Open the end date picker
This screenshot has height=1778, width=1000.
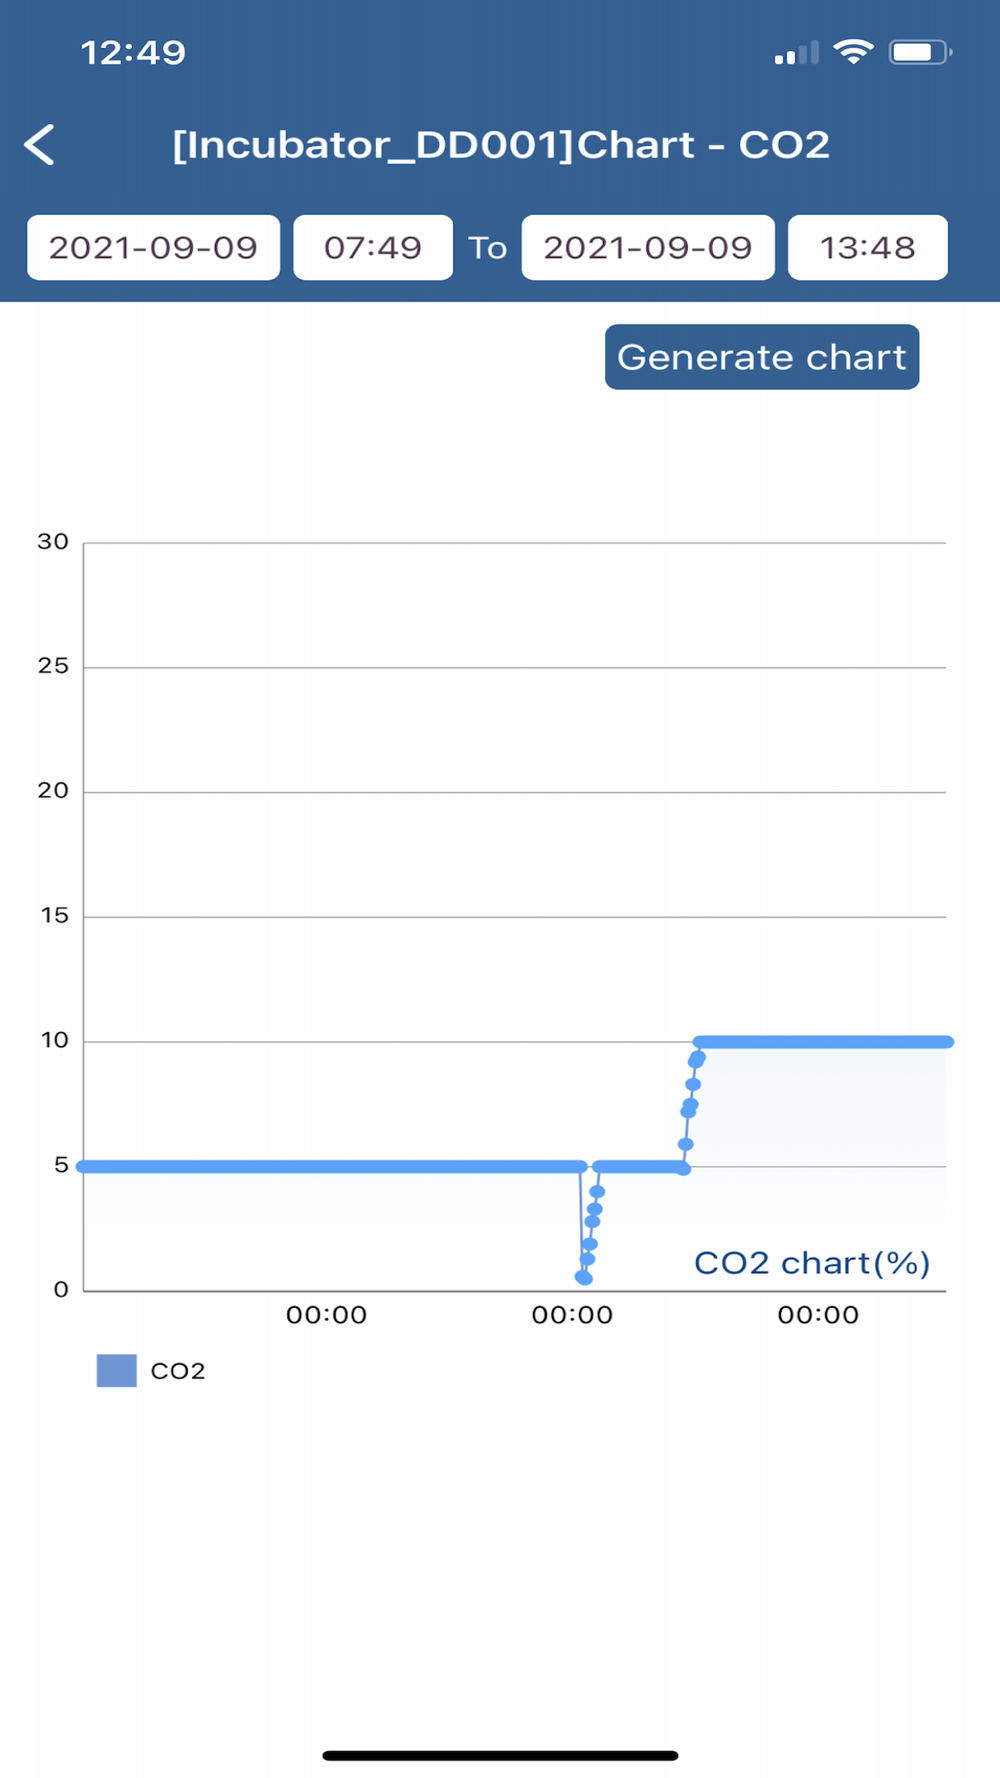click(648, 247)
